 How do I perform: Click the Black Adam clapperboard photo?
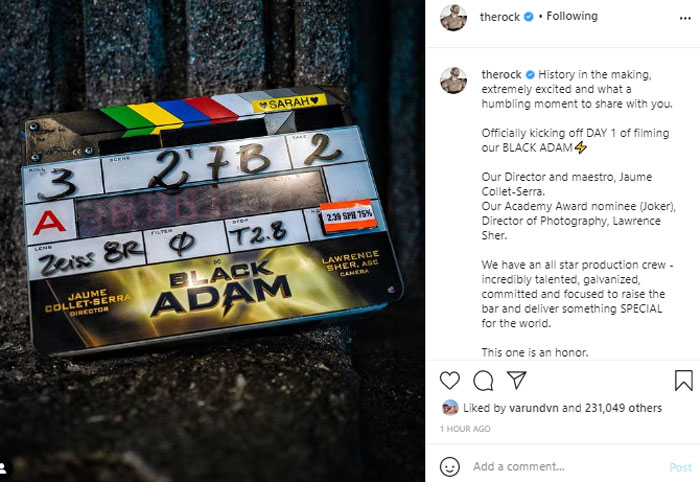(212, 241)
